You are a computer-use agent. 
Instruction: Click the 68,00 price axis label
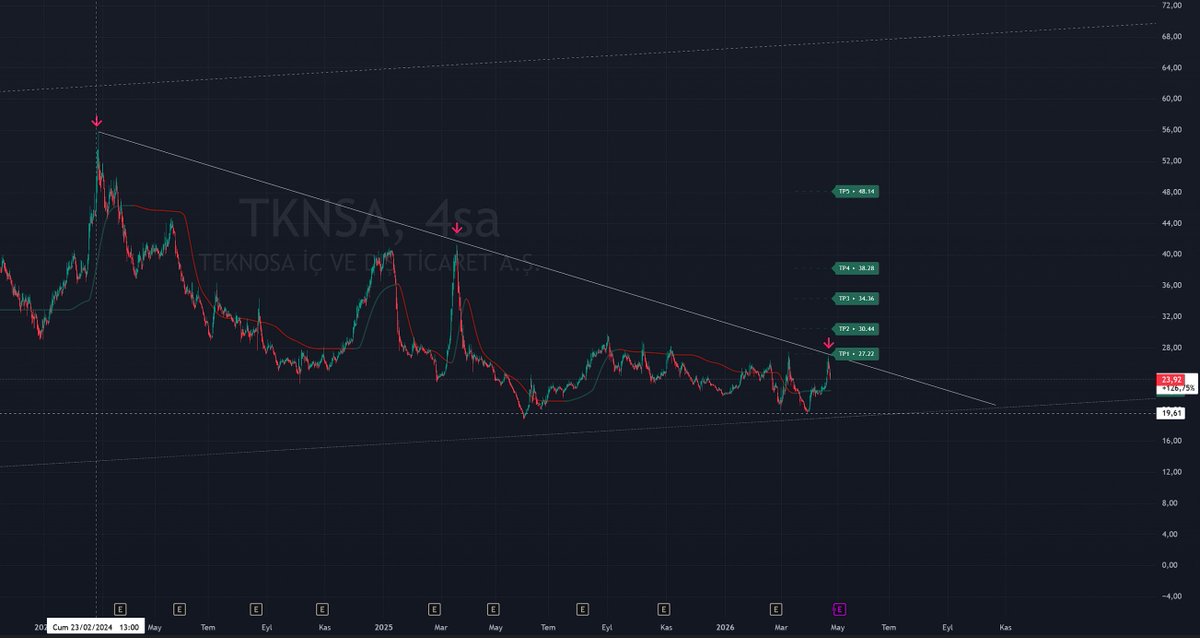pos(1172,37)
